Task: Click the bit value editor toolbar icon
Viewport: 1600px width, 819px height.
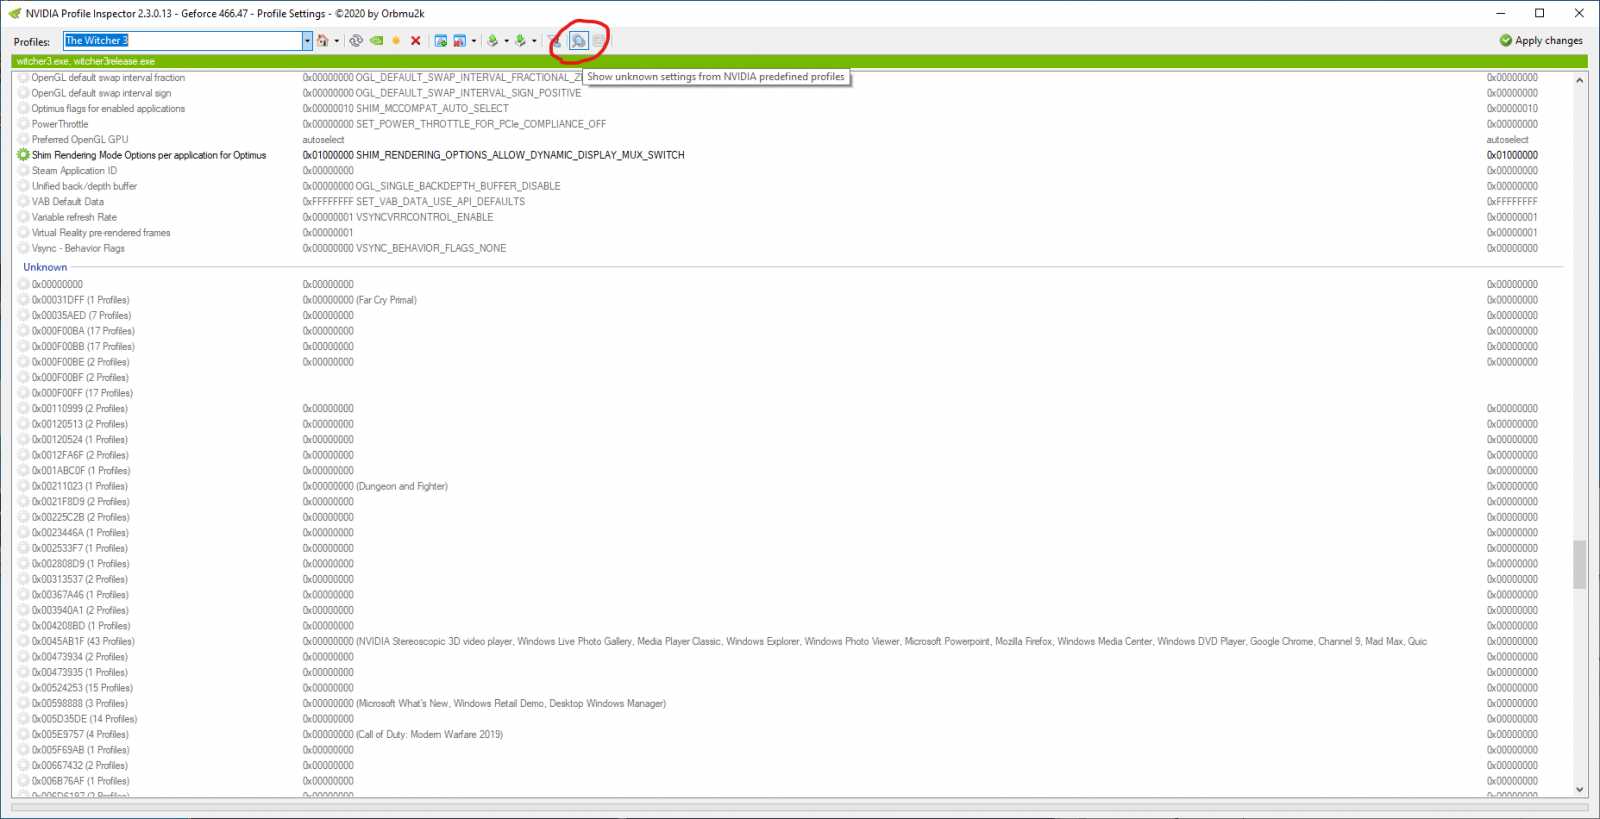Action: point(598,41)
